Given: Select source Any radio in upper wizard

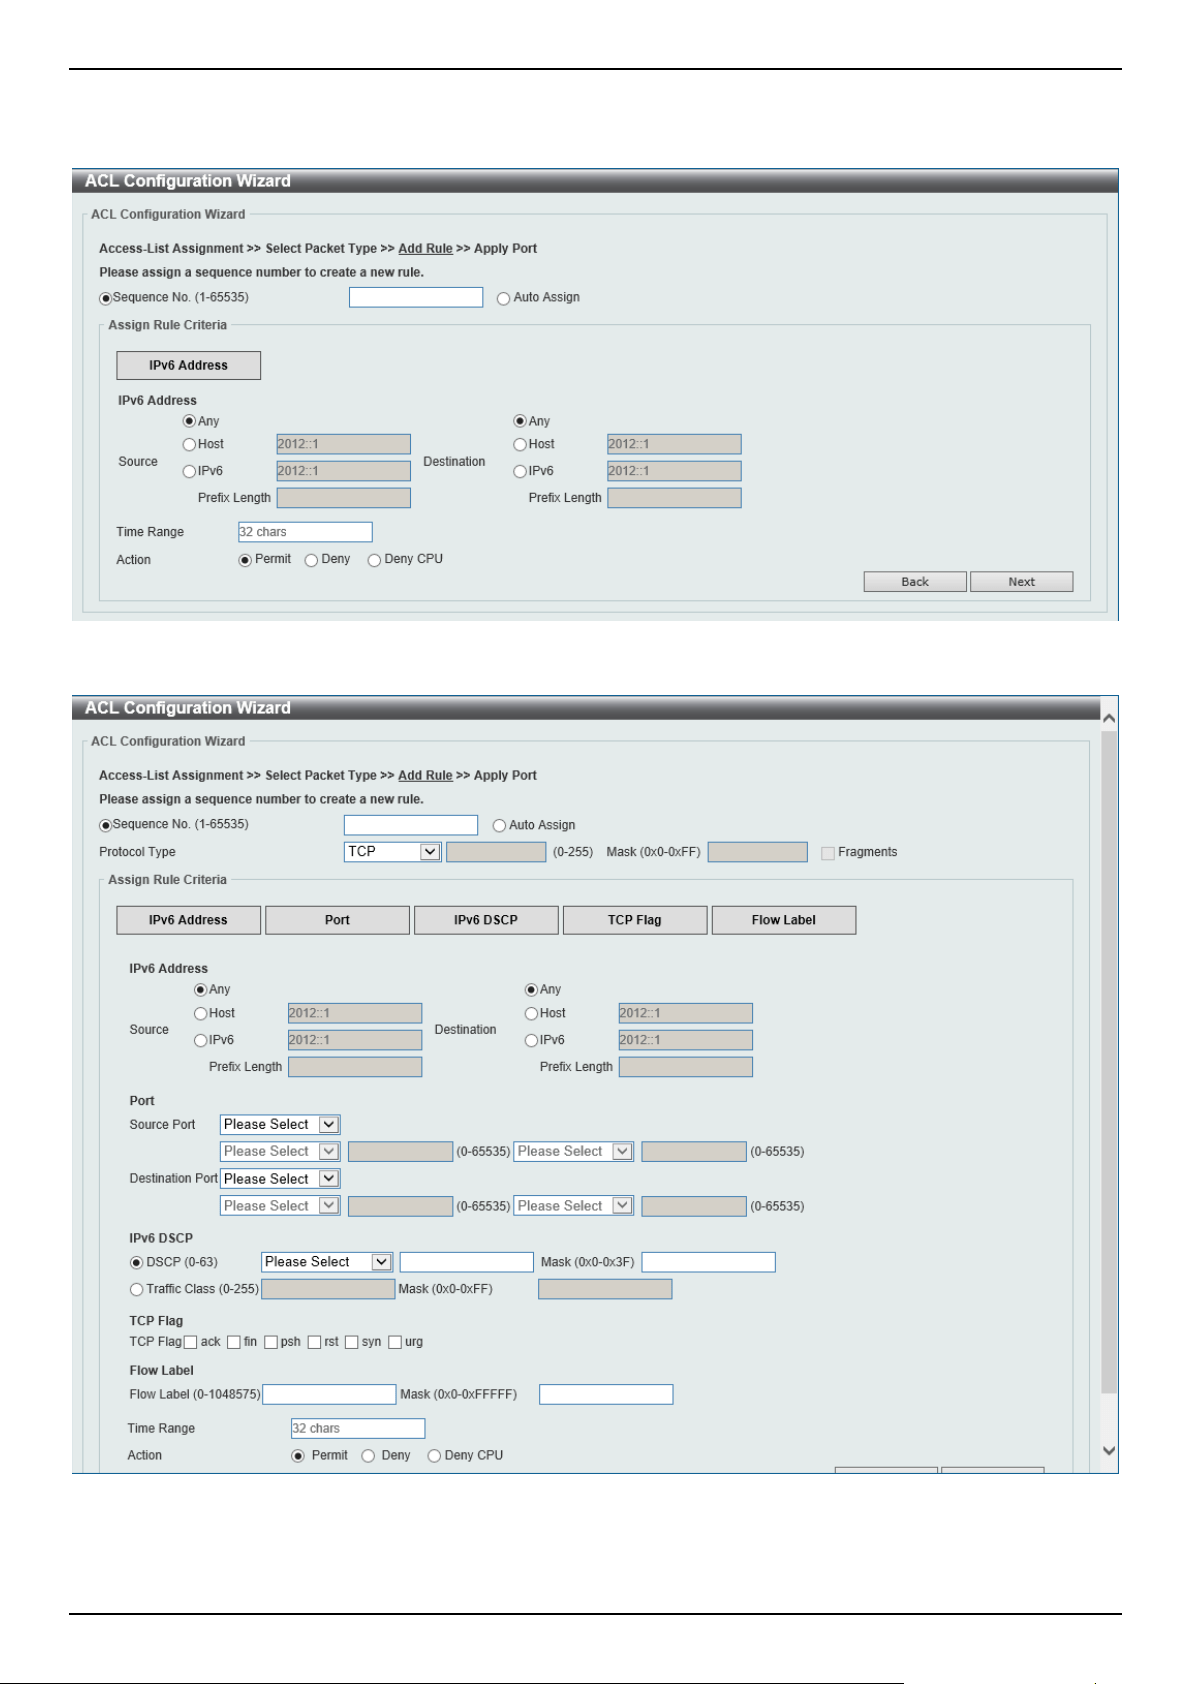Looking at the screenshot, I should [189, 422].
